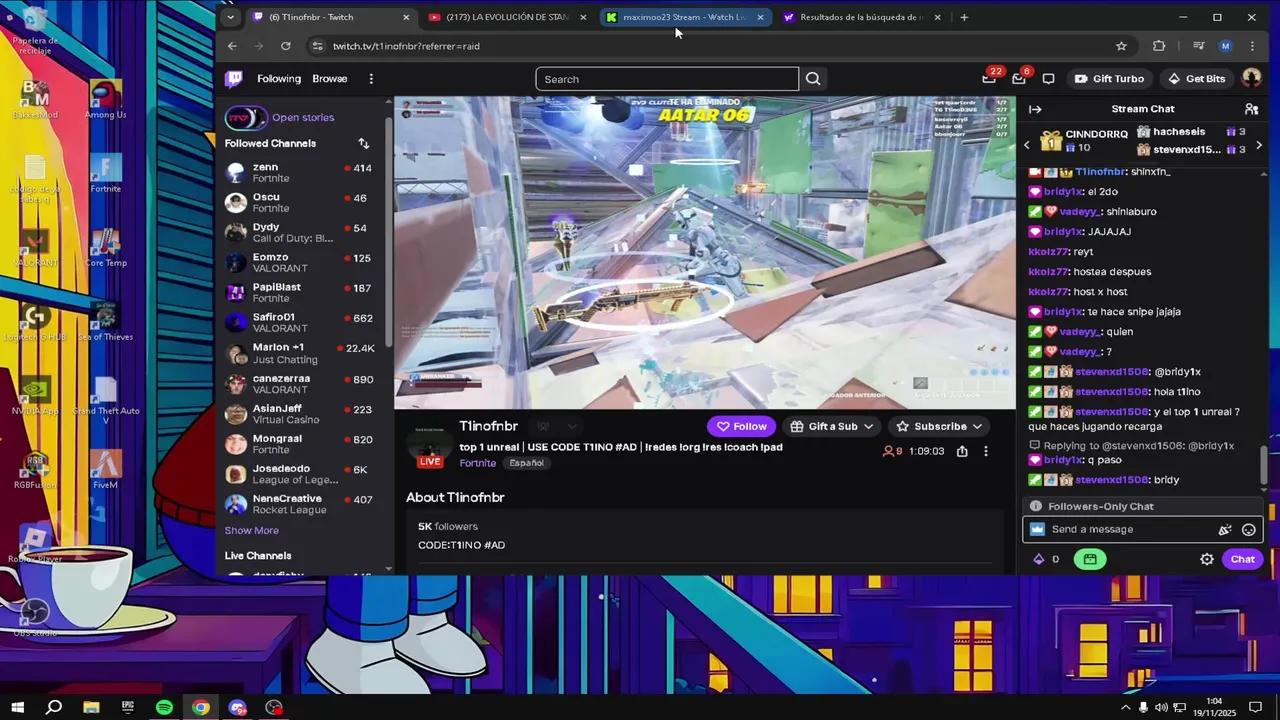The image size is (1280, 720).
Task: Click the Windows Start button
Action: (17, 708)
